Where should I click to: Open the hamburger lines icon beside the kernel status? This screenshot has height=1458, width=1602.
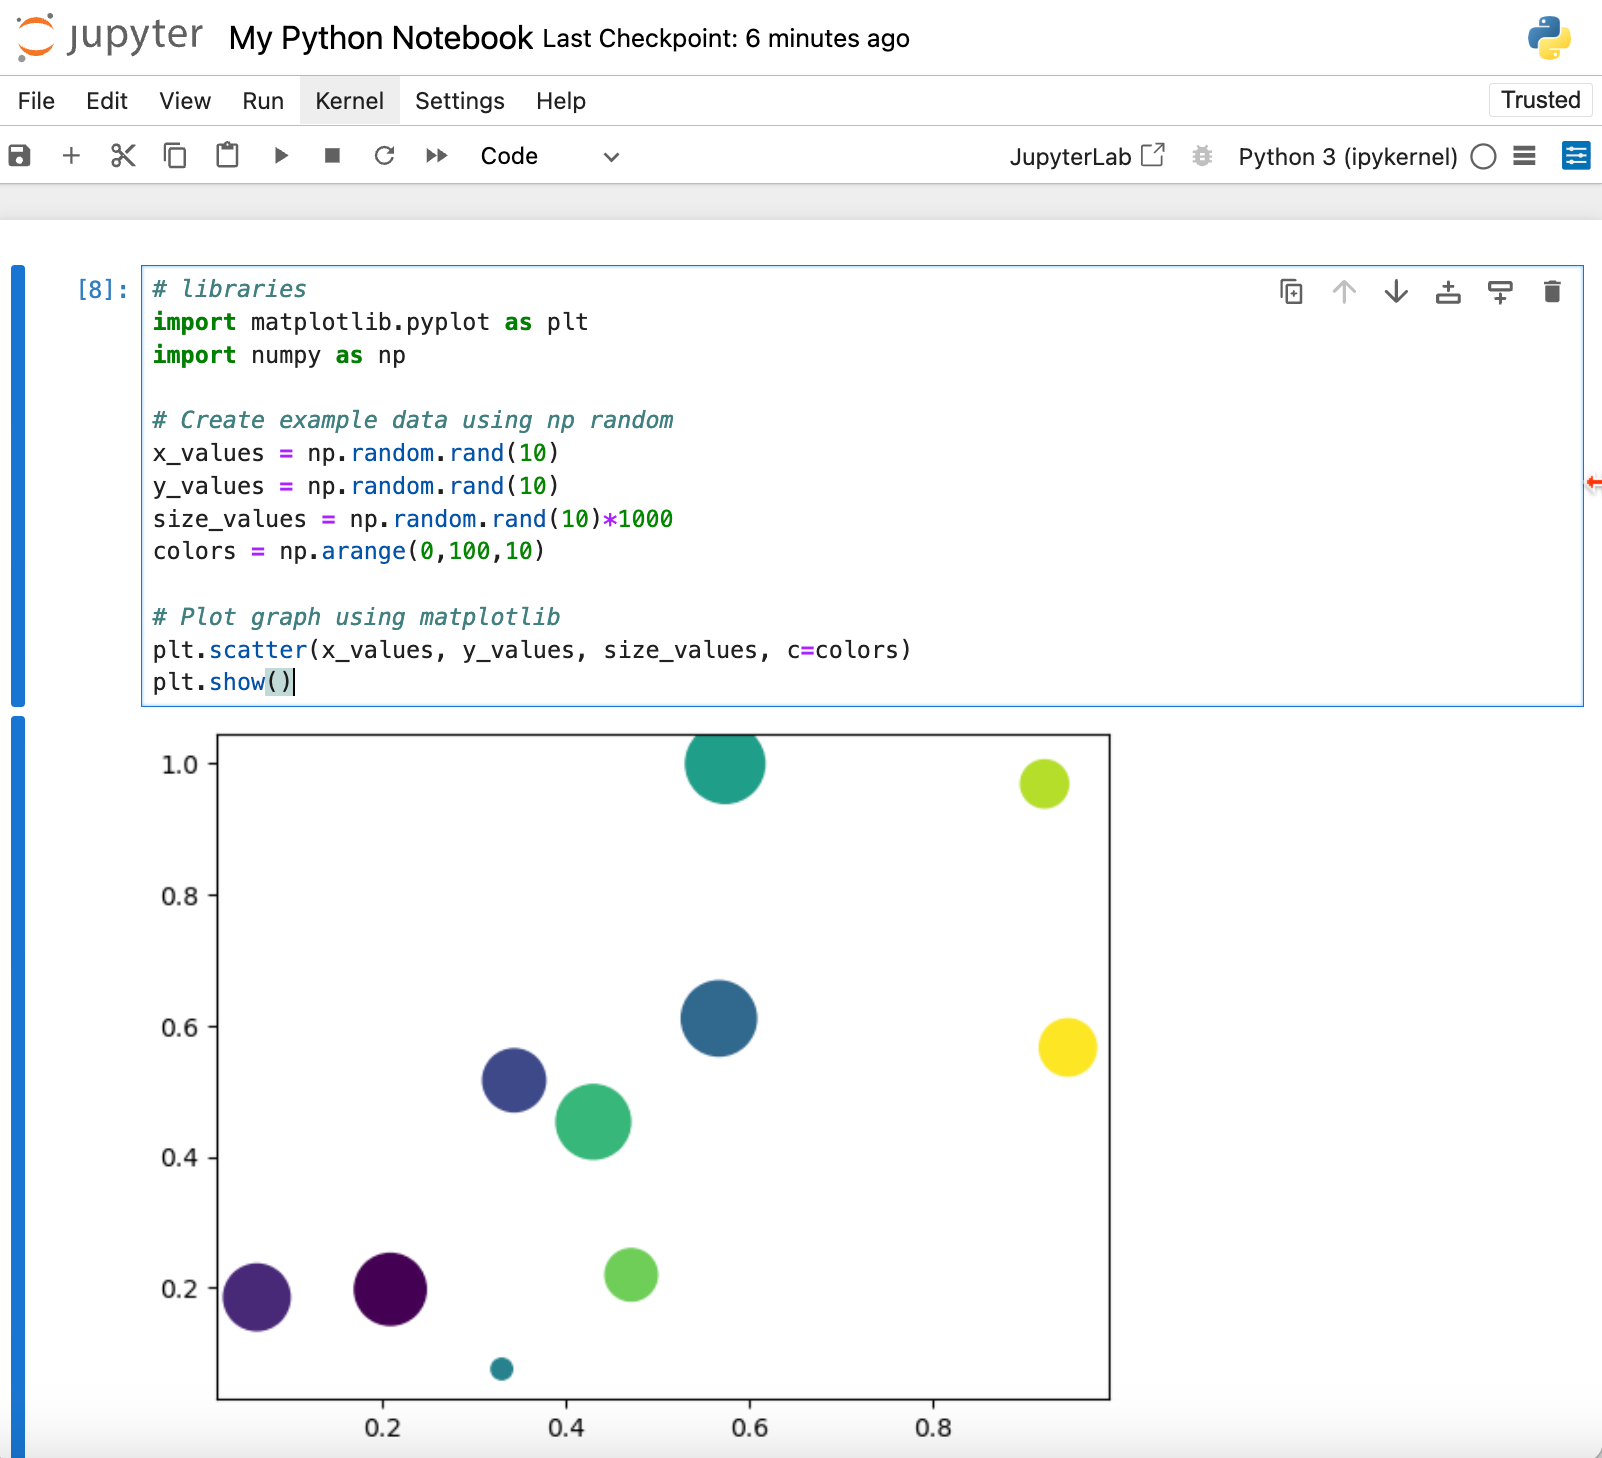[1524, 156]
